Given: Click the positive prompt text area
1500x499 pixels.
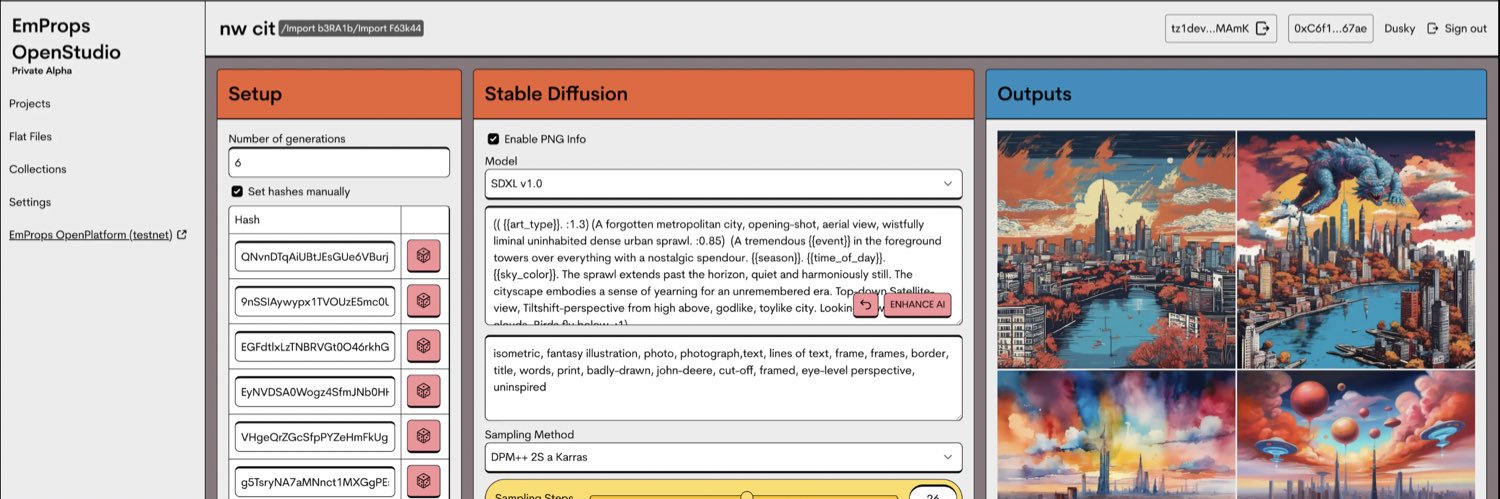Looking at the screenshot, I should (723, 266).
